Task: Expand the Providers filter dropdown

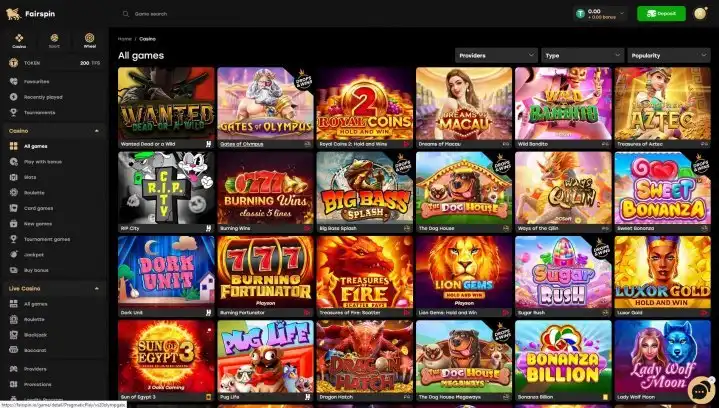Action: tap(496, 55)
